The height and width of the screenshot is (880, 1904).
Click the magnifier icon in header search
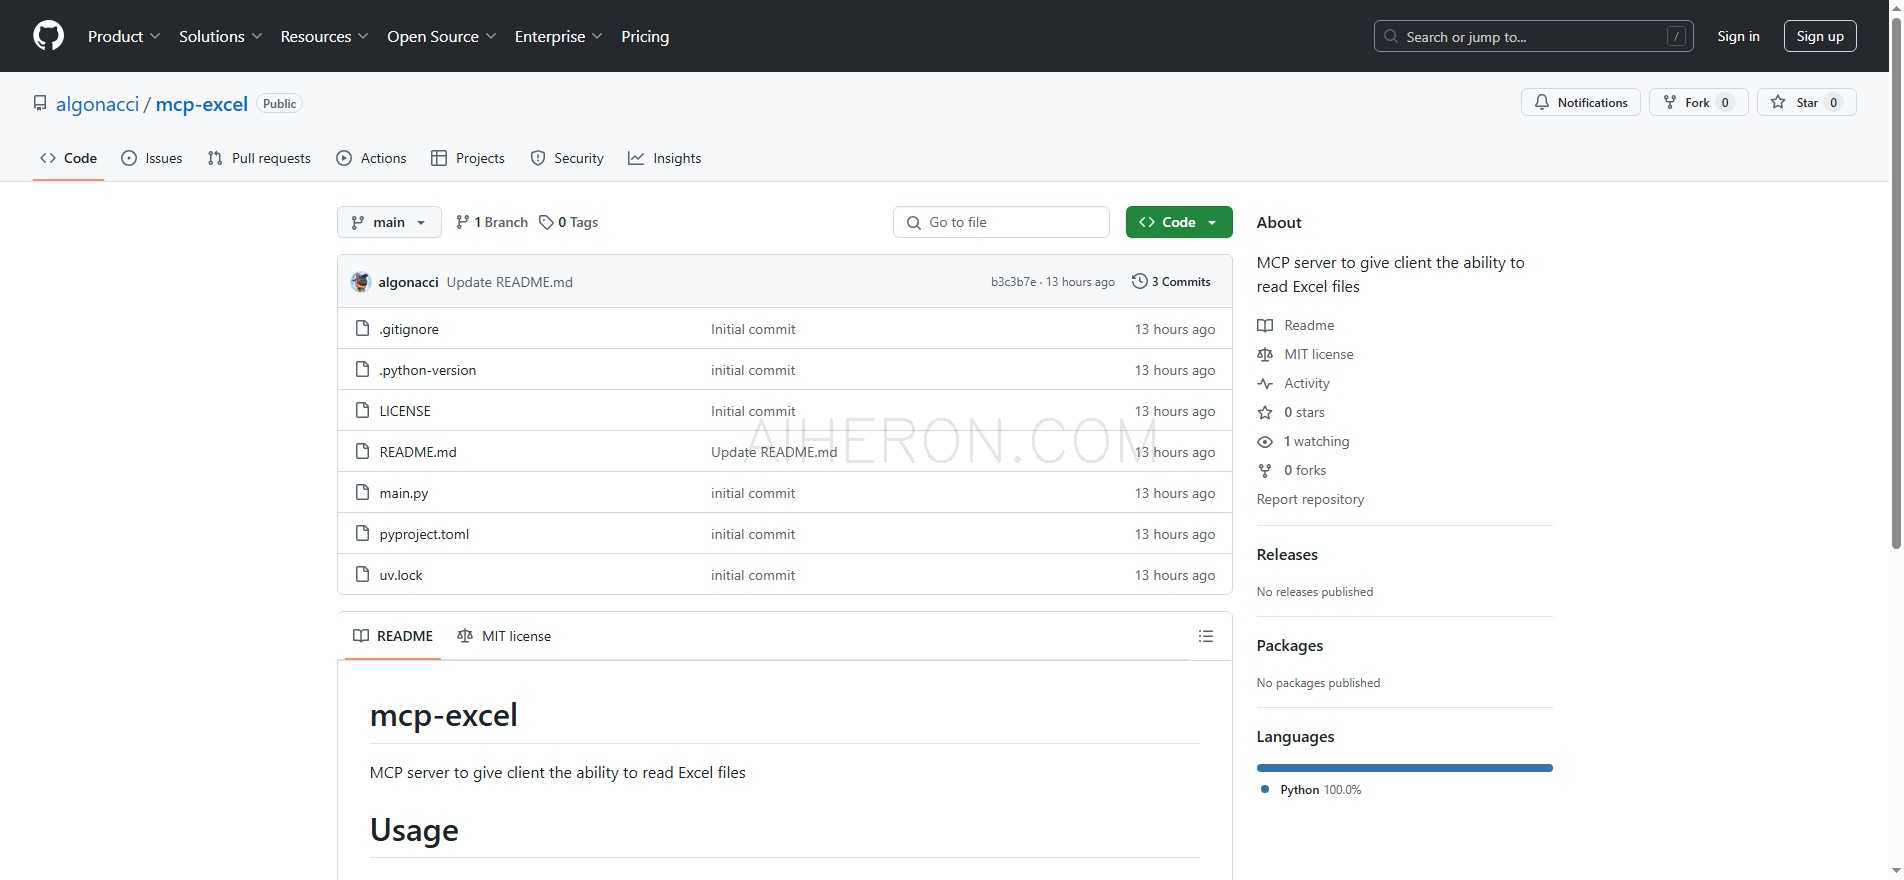[1391, 36]
